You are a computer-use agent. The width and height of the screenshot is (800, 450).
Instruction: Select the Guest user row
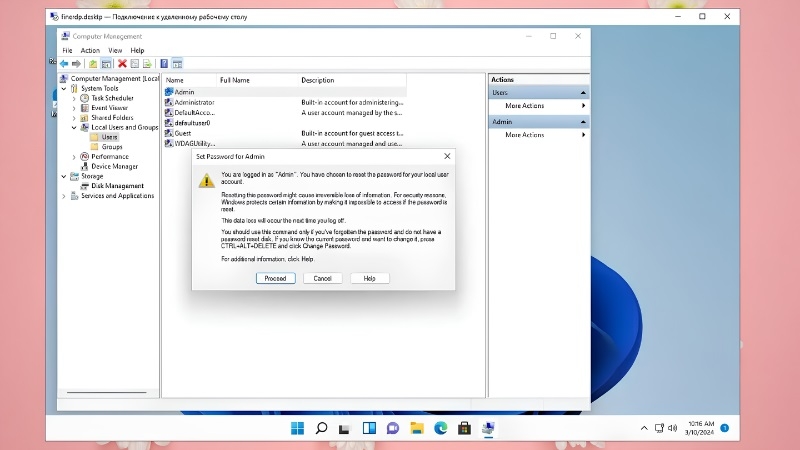pos(285,133)
